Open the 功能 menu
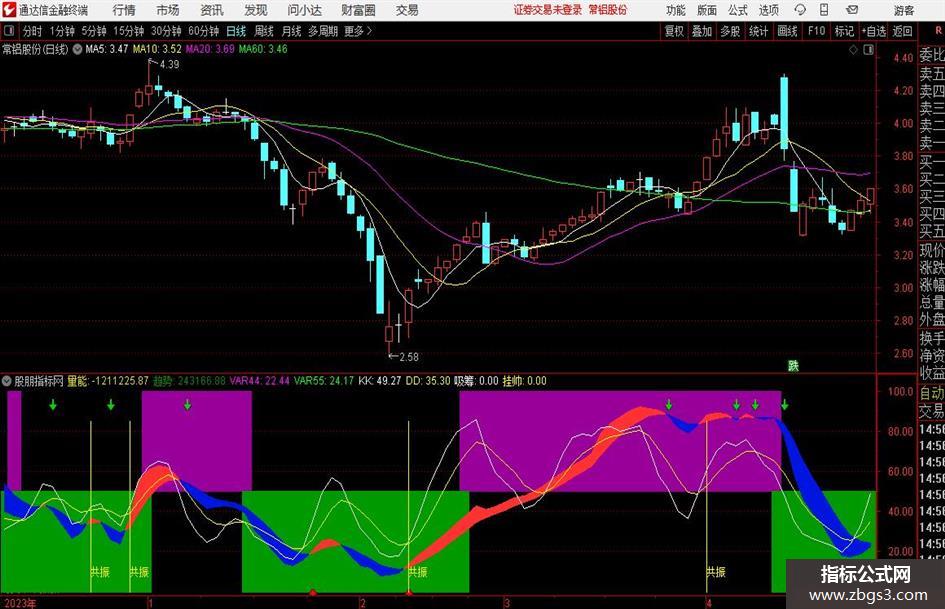Image resolution: width=945 pixels, height=609 pixels. pyautogui.click(x=676, y=10)
